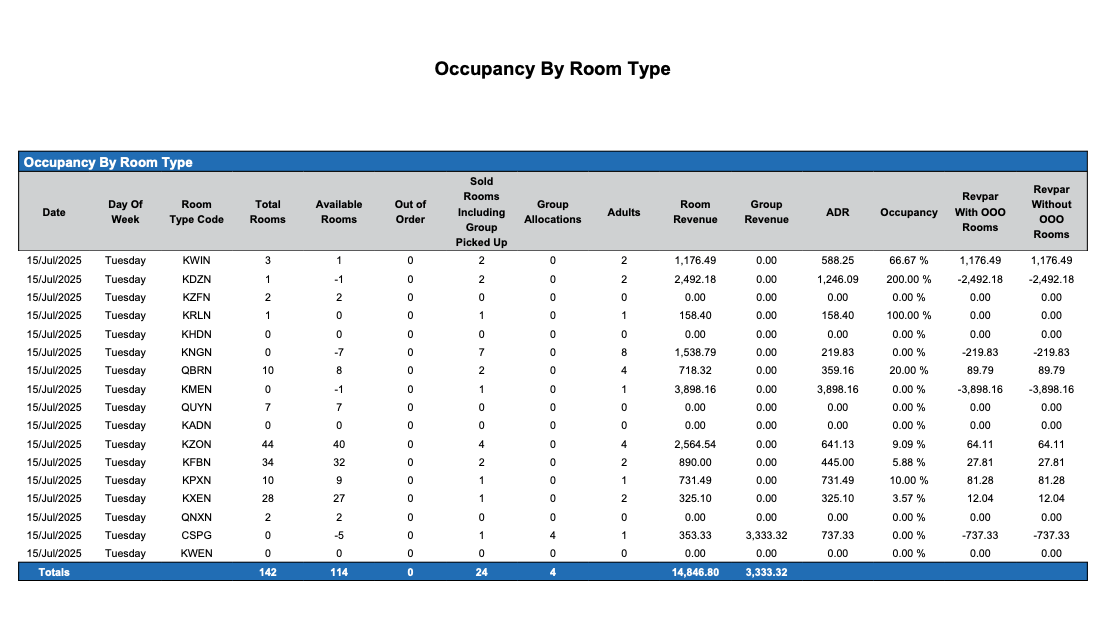Click the Revpar Without OOO Rooms header
Image resolution: width=1111 pixels, height=638 pixels.
[1051, 212]
